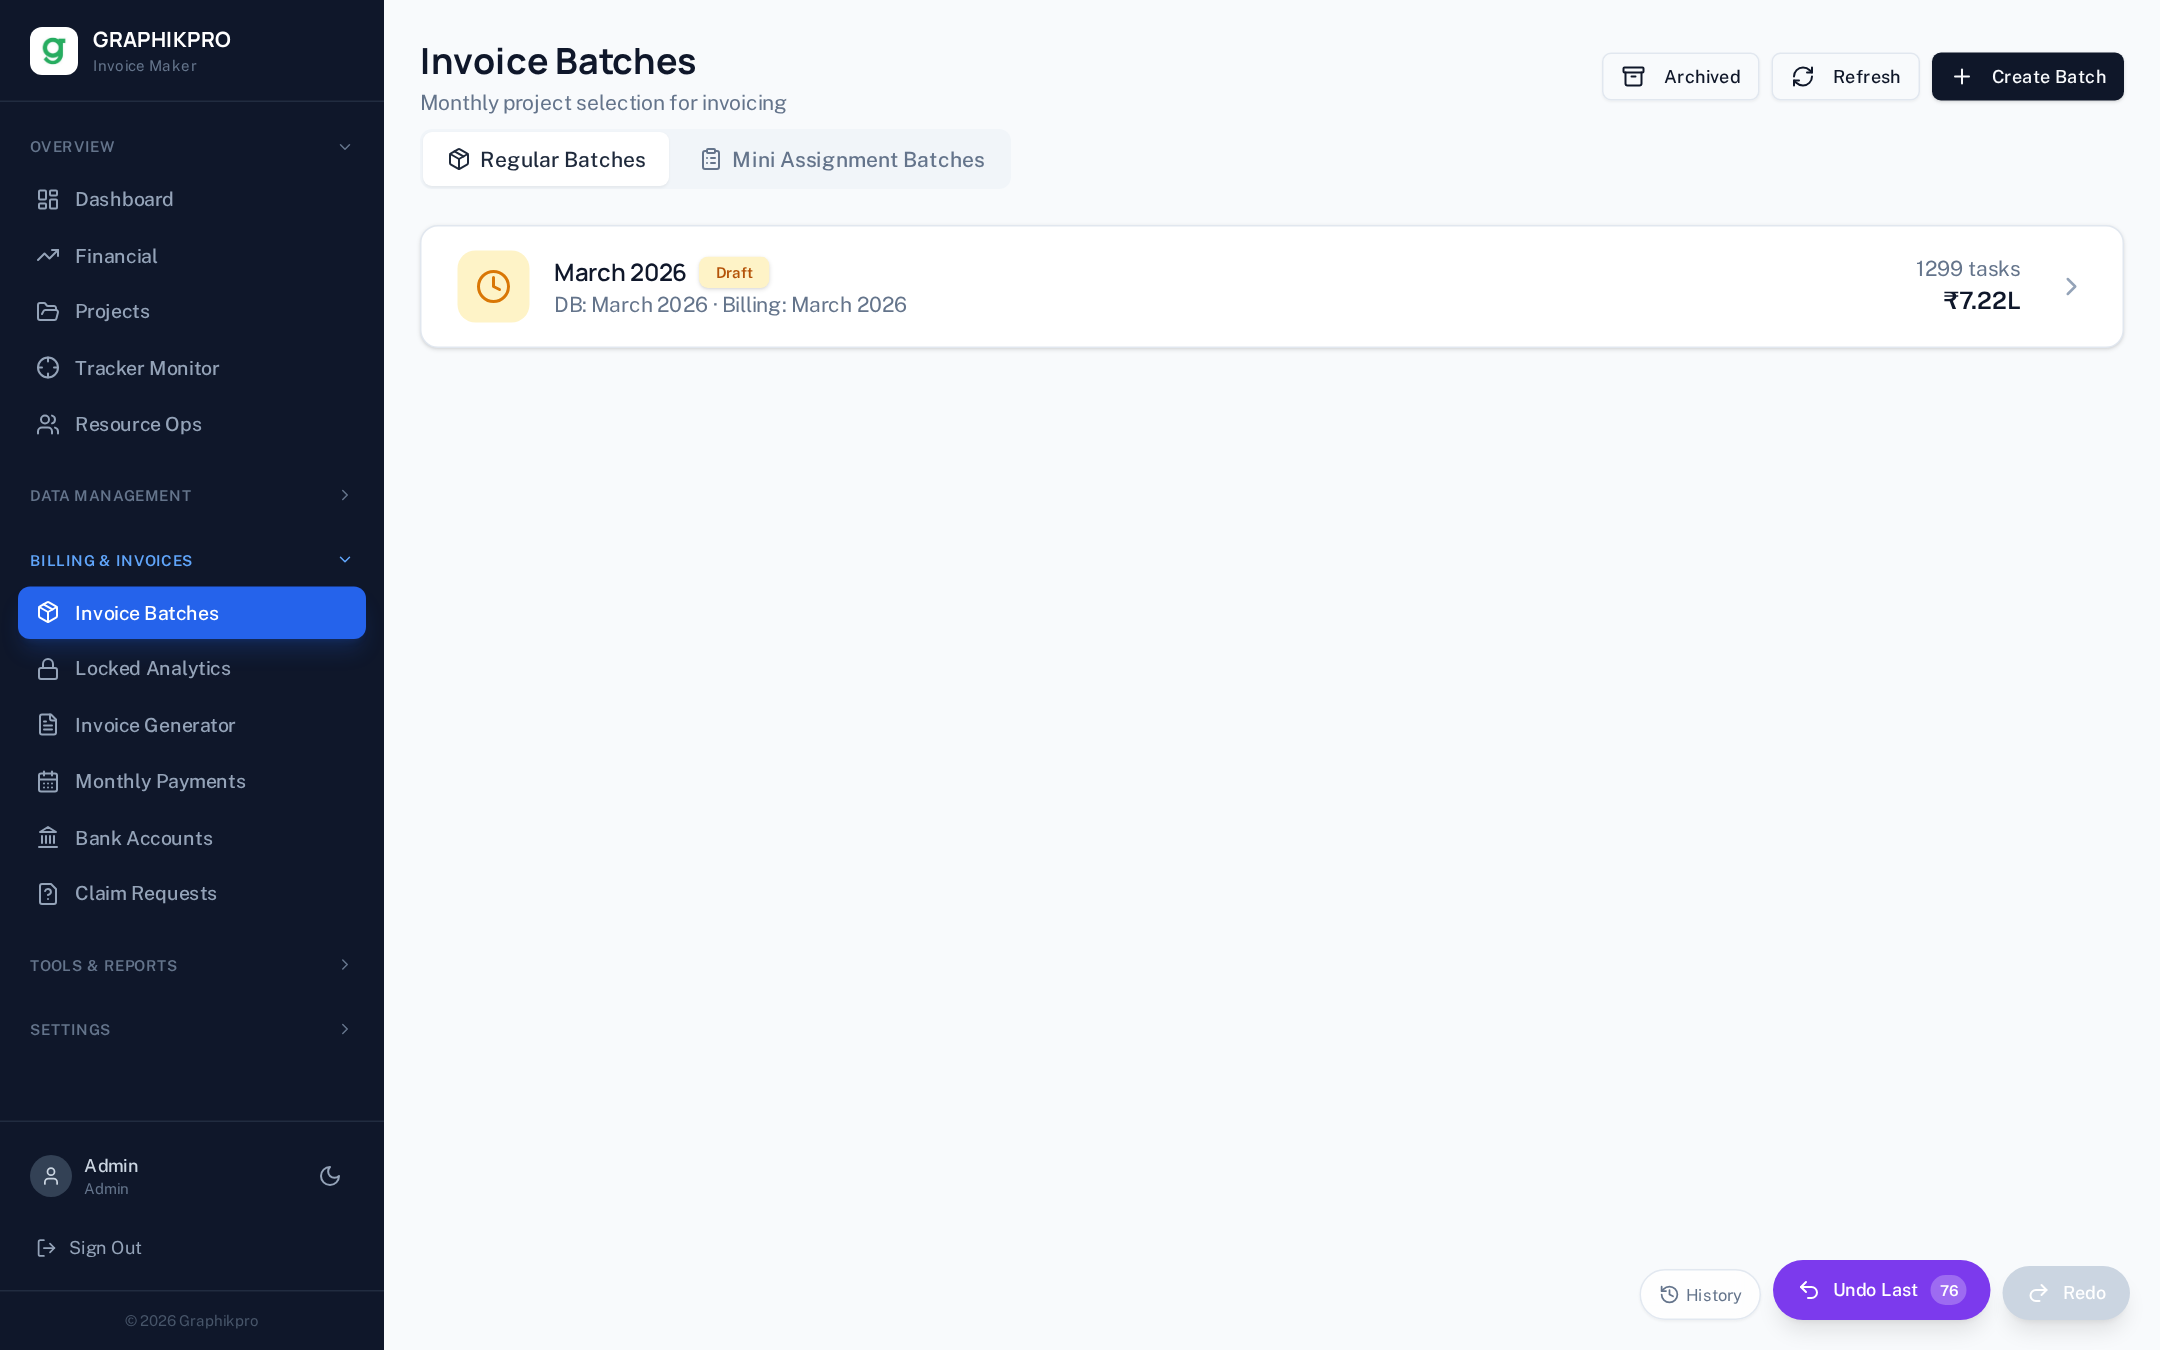Click the 76 undo count badge
Screen dimensions: 2160x1350
1949,1291
